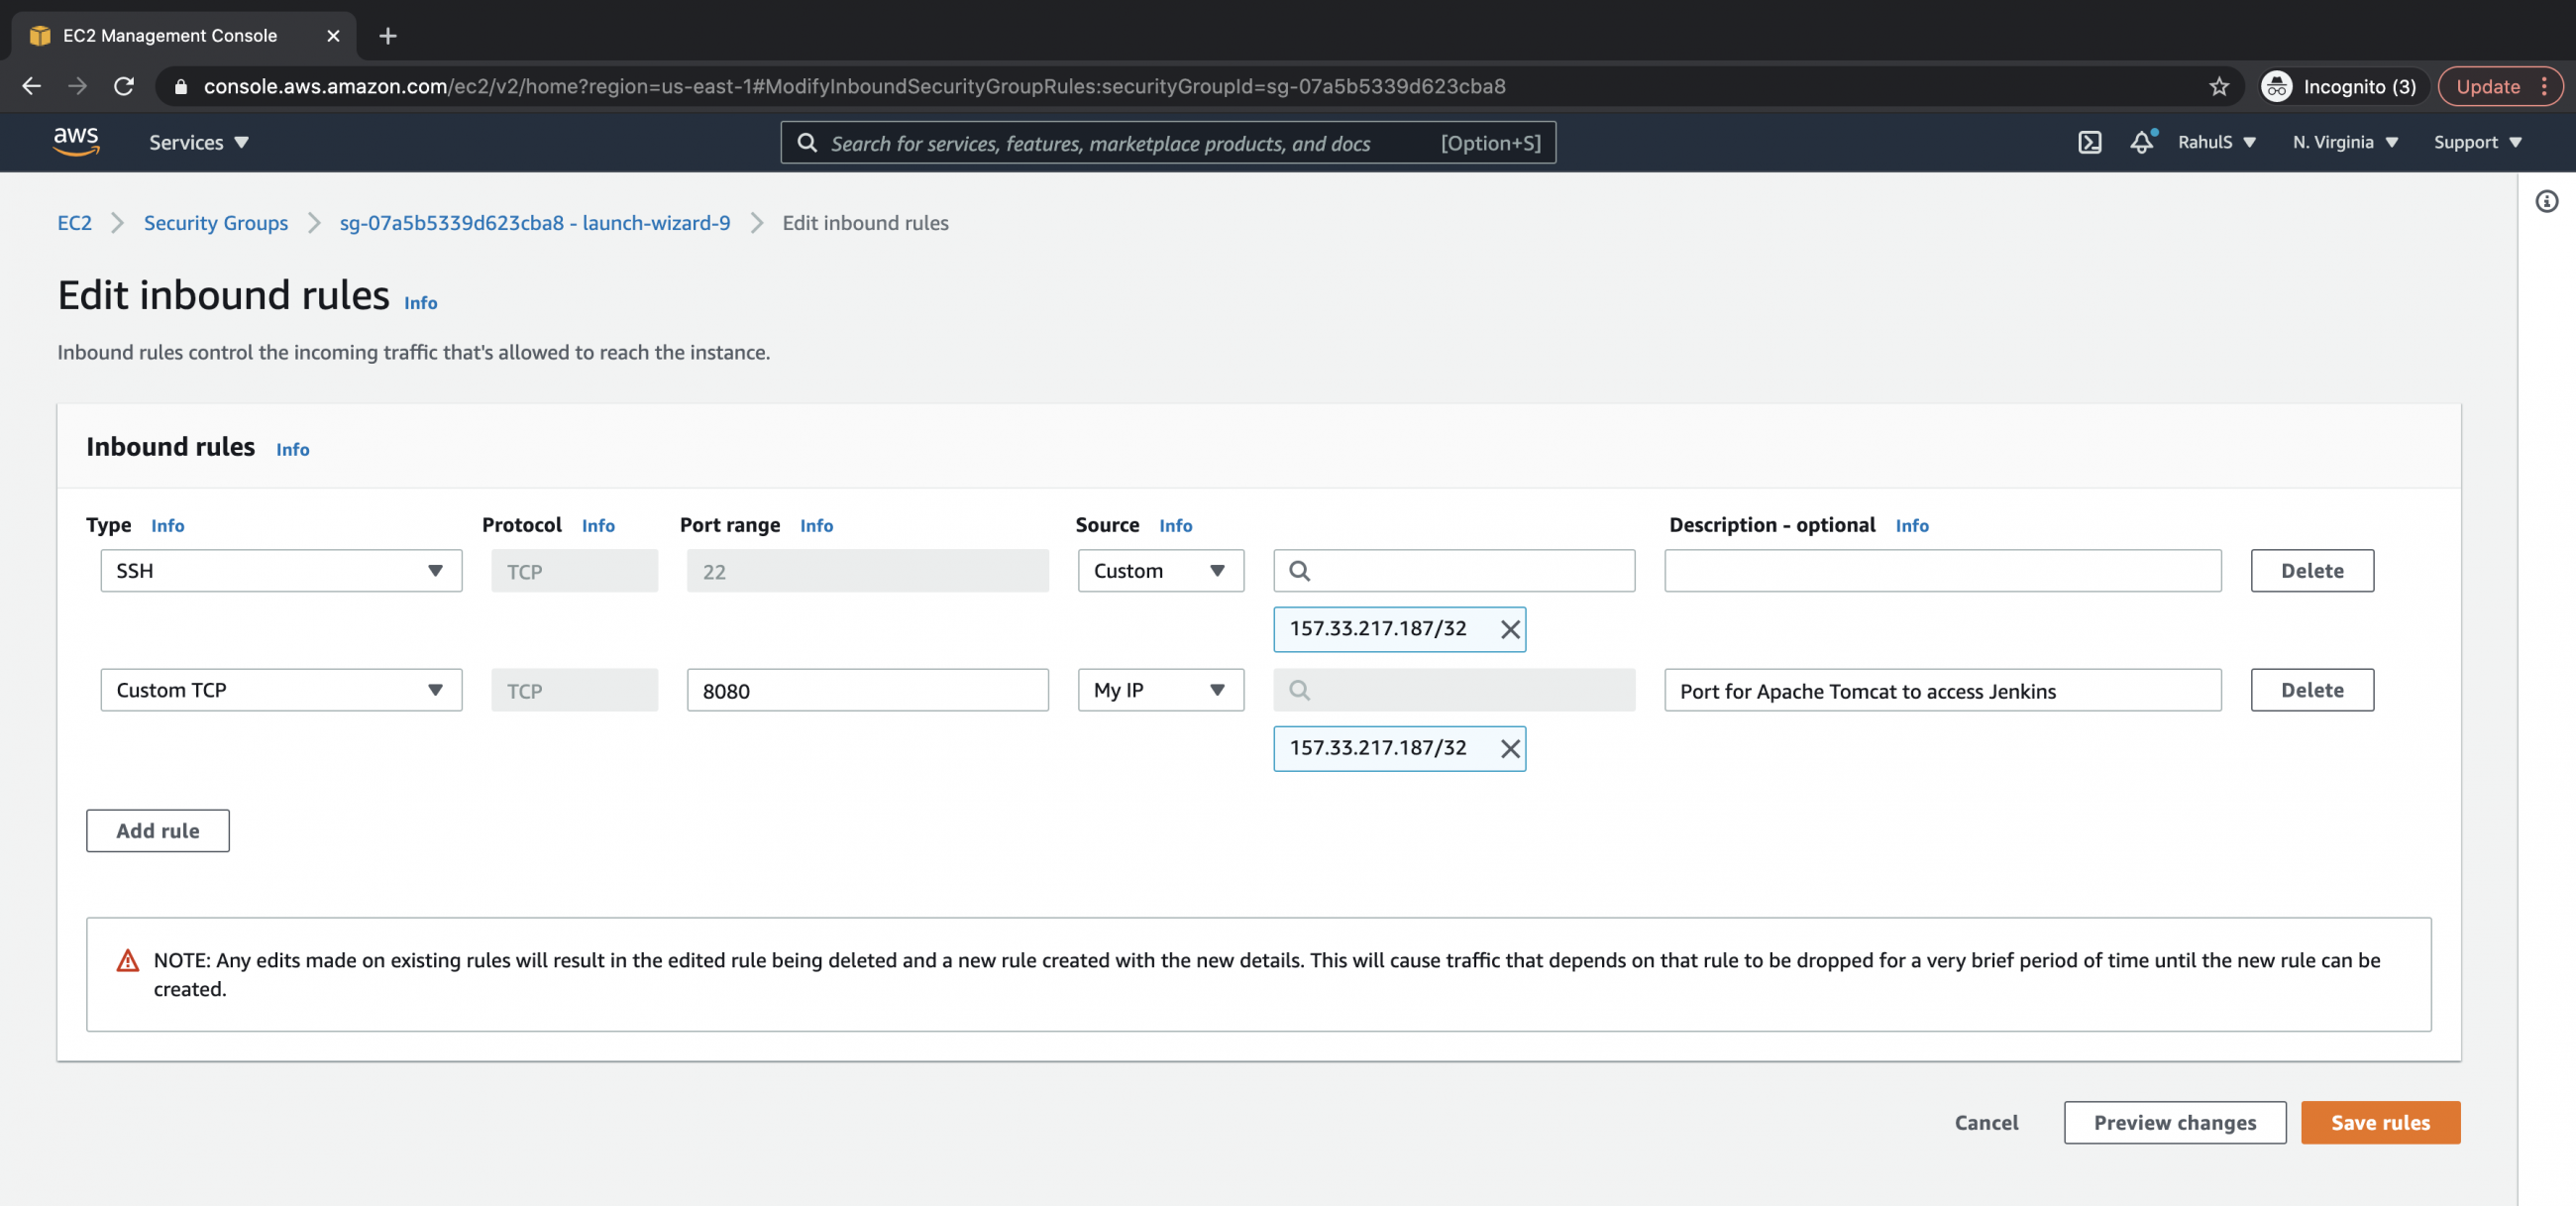Bookmark the page with the star icon

[2220, 86]
